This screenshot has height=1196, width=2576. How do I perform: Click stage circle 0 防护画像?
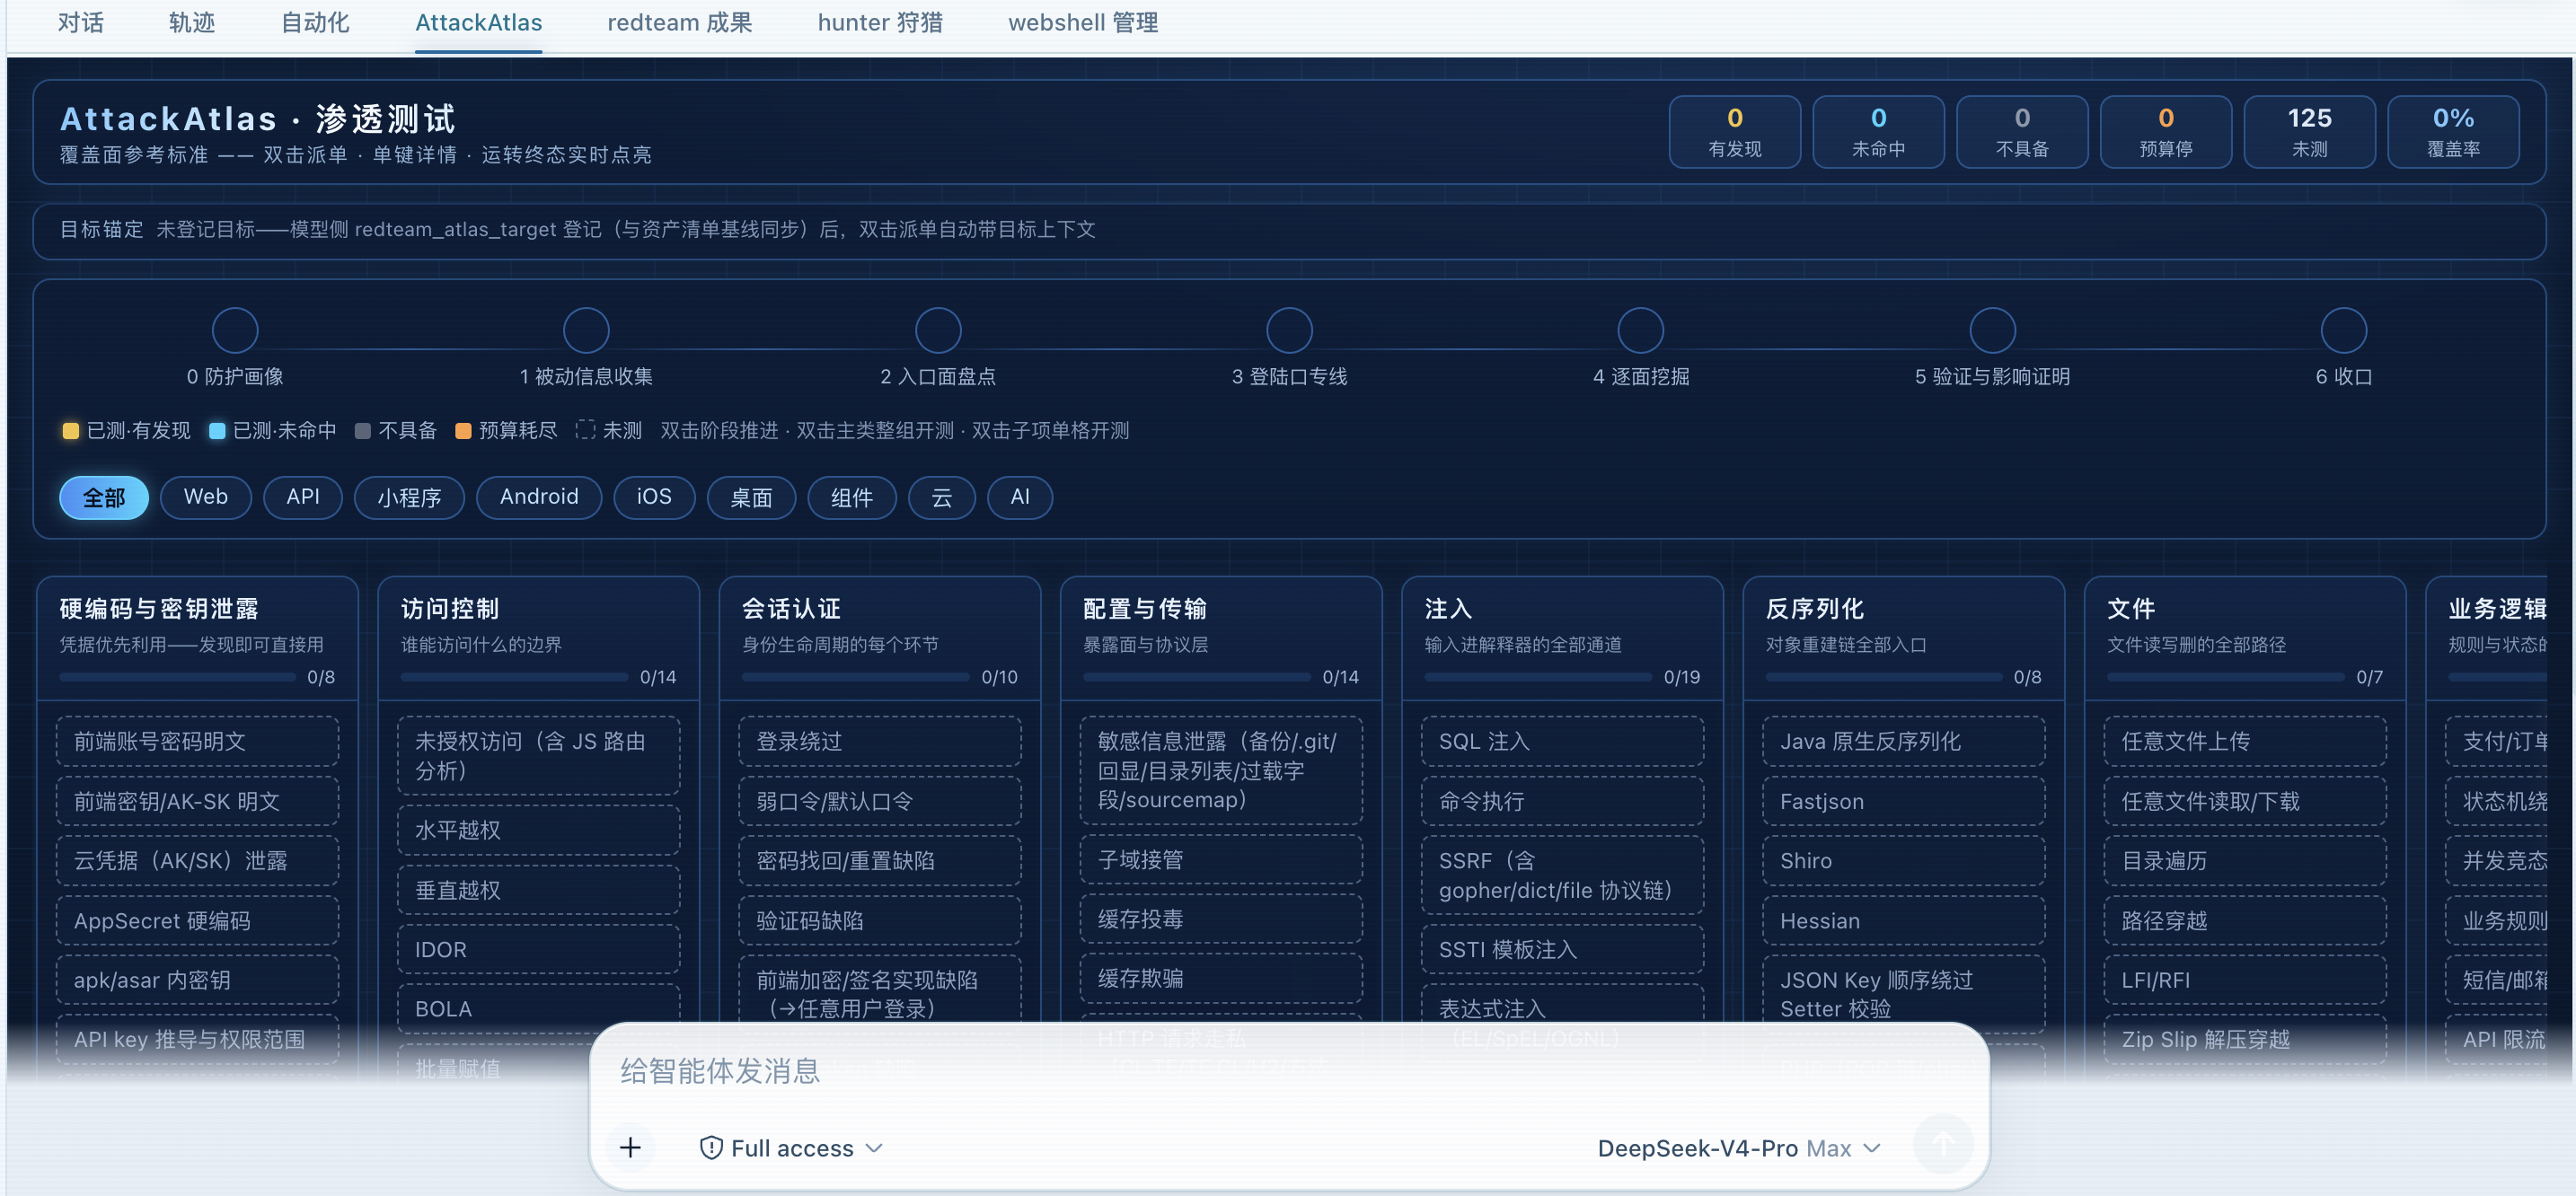click(235, 330)
